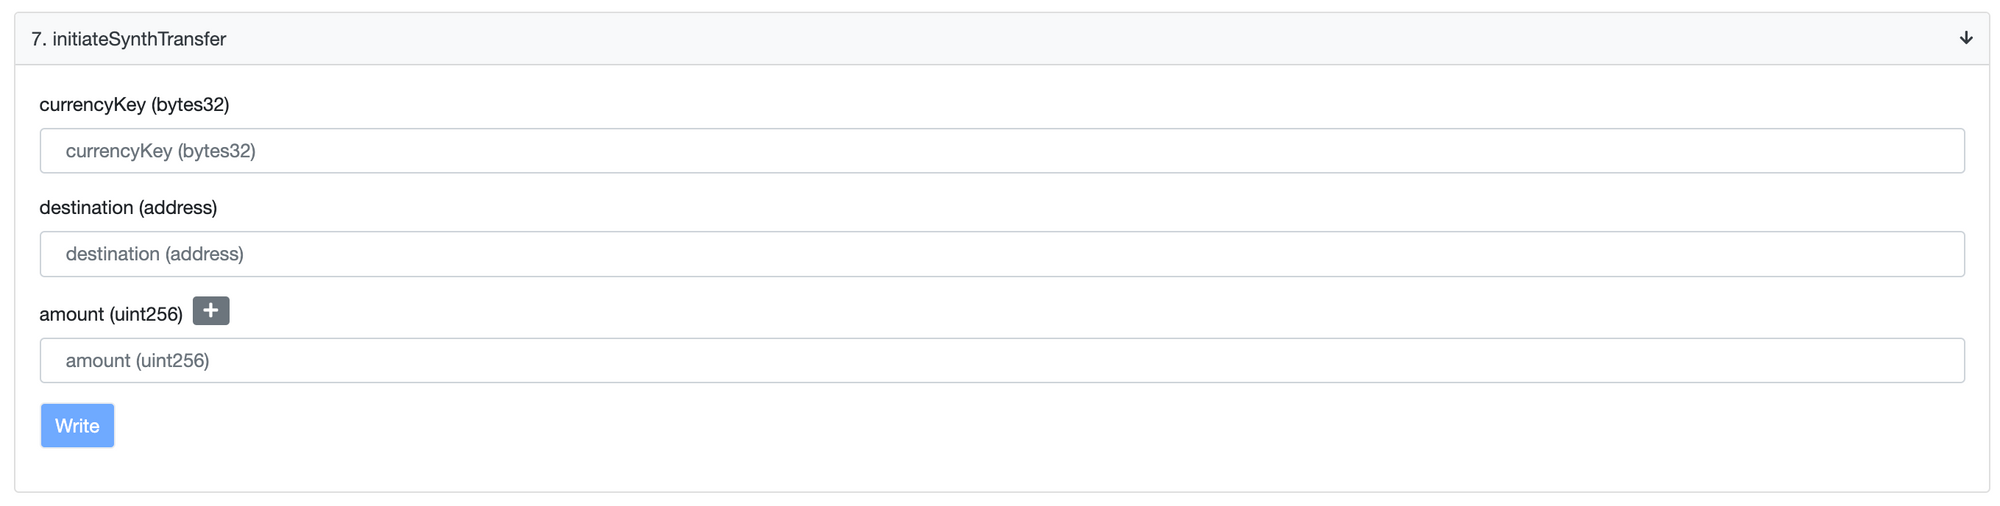This screenshot has height=506, width=2000.
Task: Click the plus icon beside amount (uint256)
Action: coord(211,311)
